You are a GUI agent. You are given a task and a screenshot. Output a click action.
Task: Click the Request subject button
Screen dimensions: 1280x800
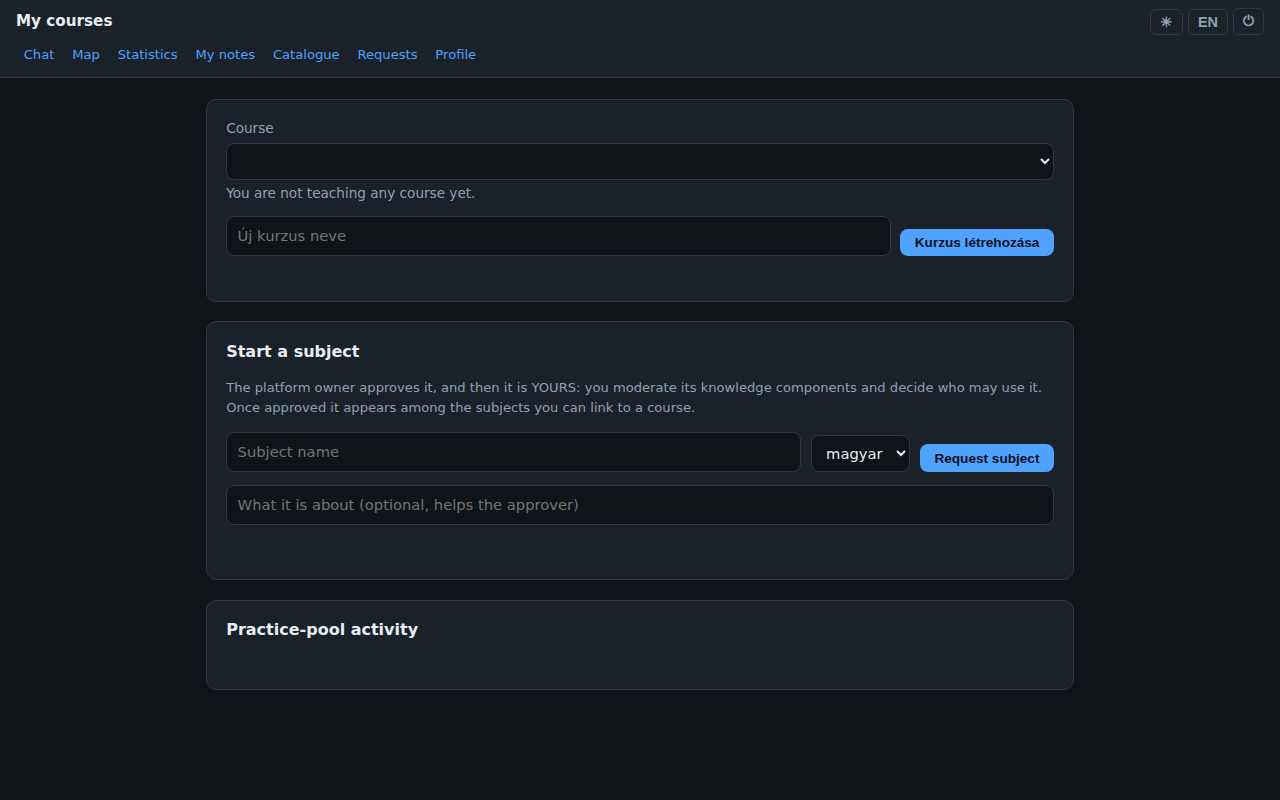(x=987, y=458)
